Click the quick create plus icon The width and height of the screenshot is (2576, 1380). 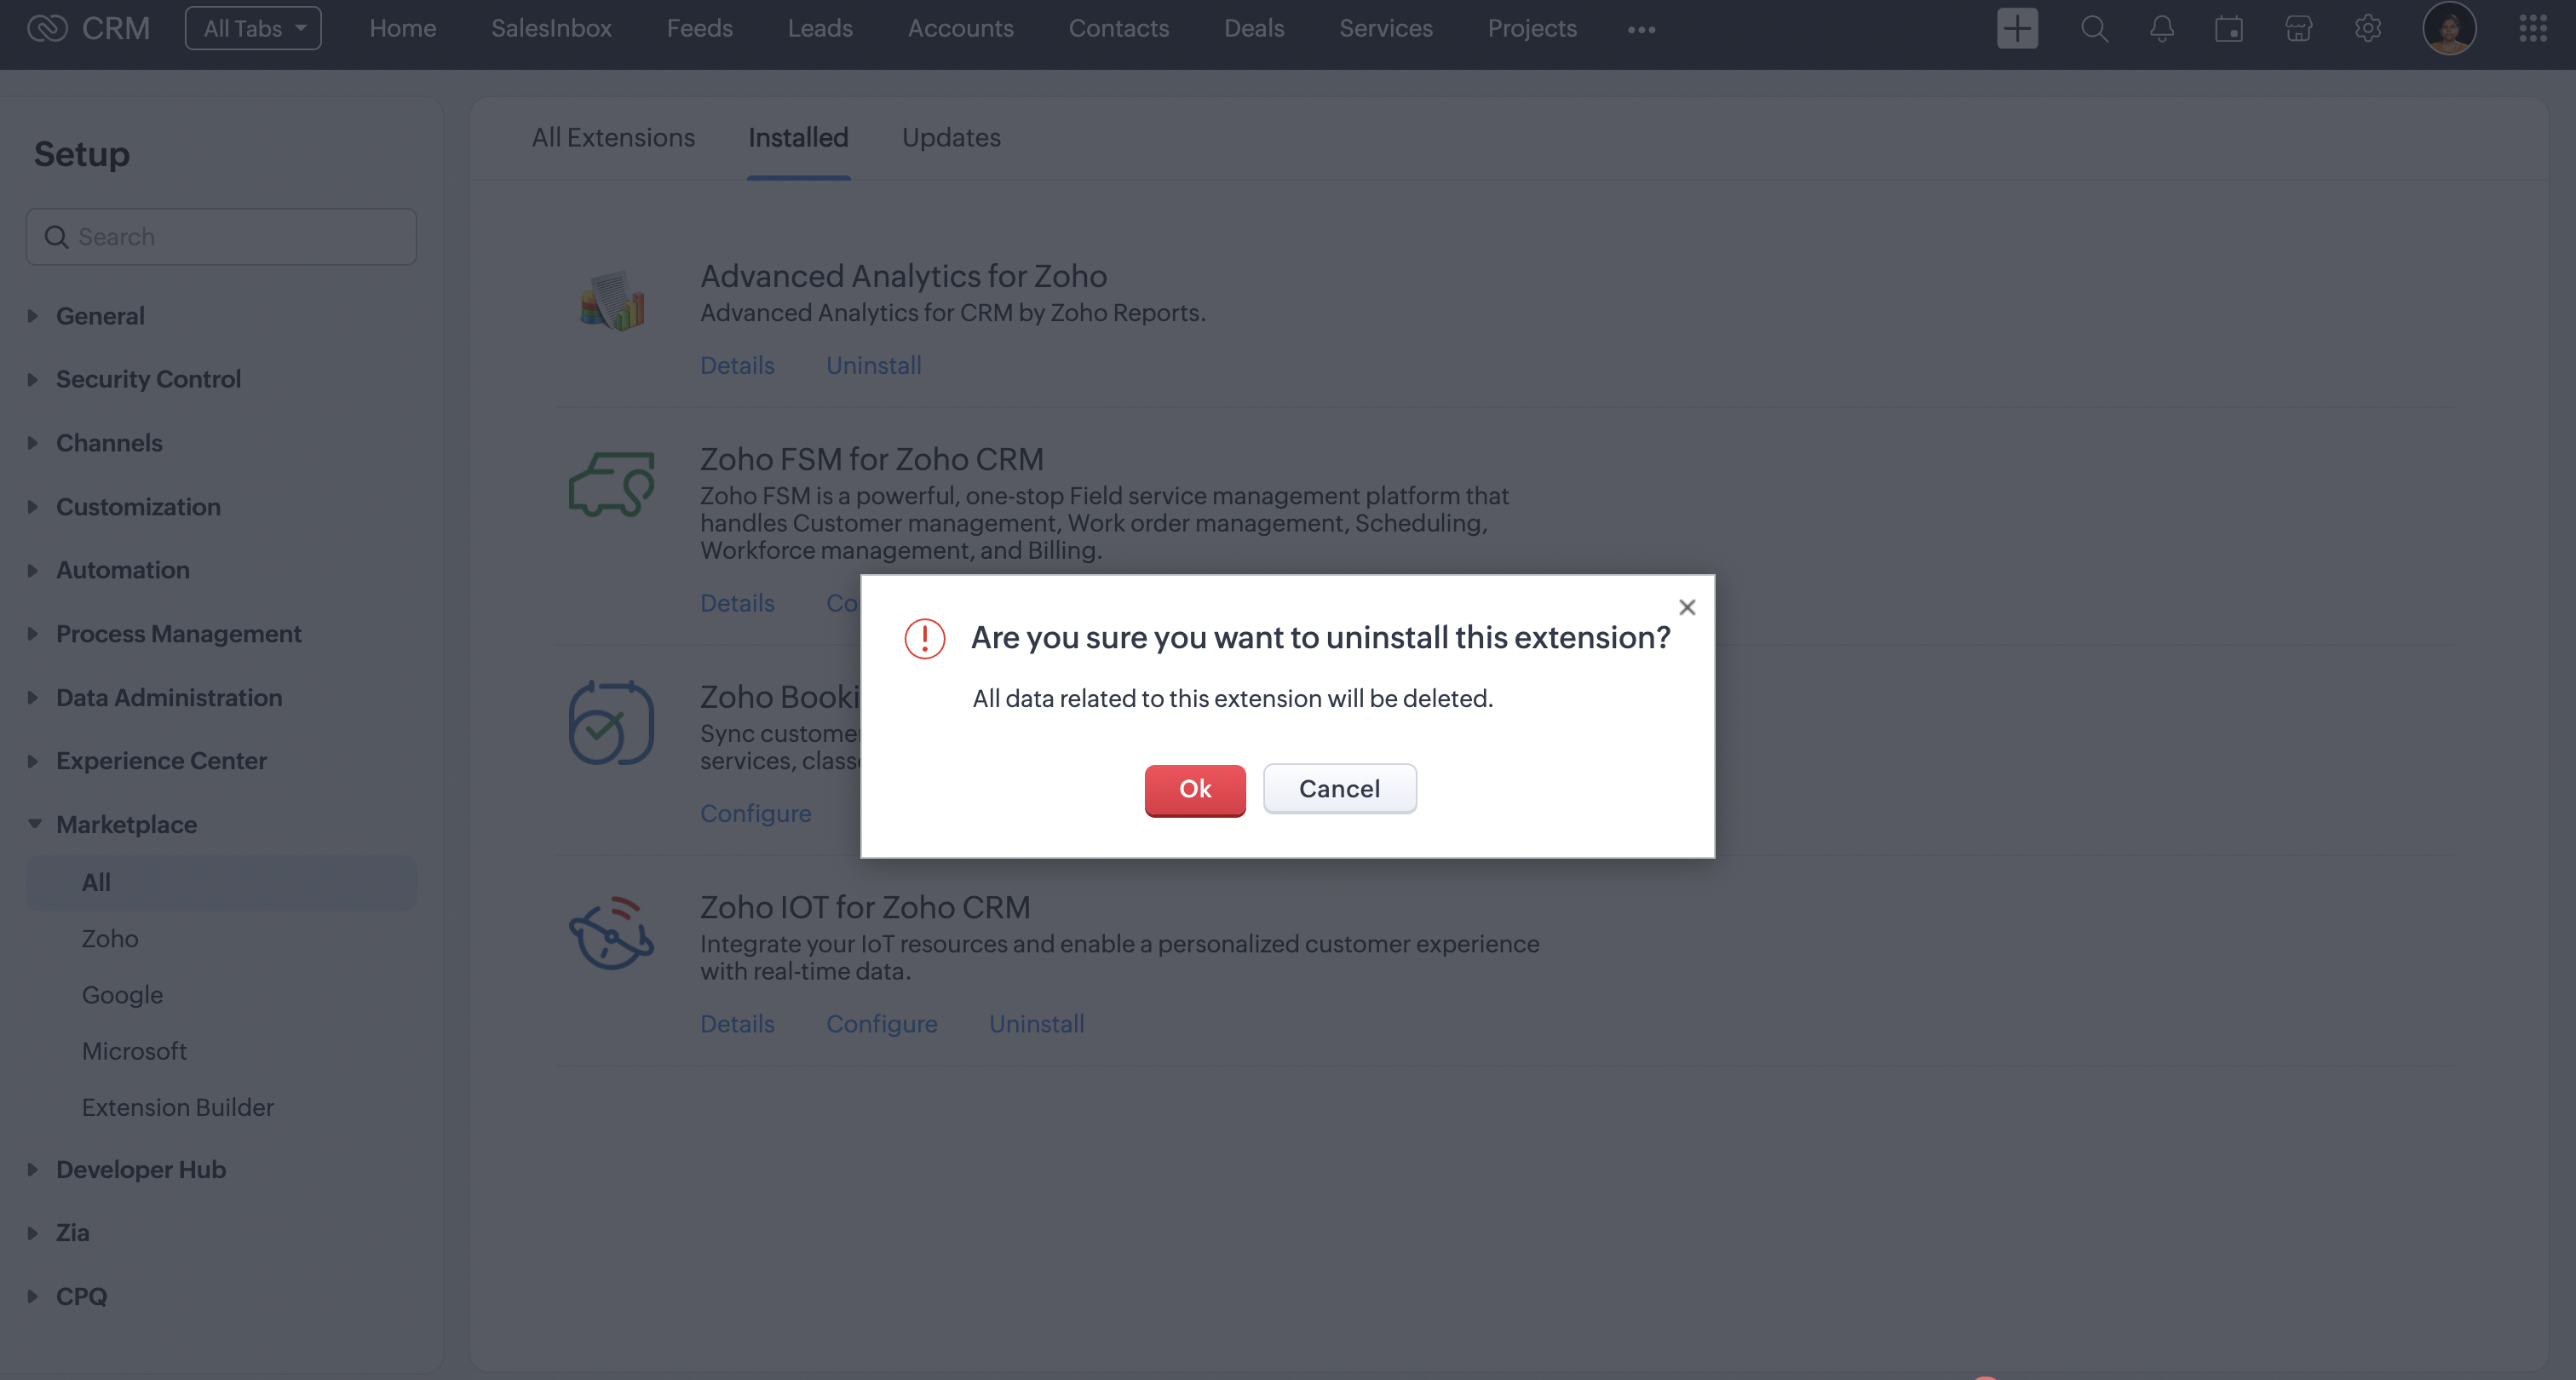(2017, 28)
